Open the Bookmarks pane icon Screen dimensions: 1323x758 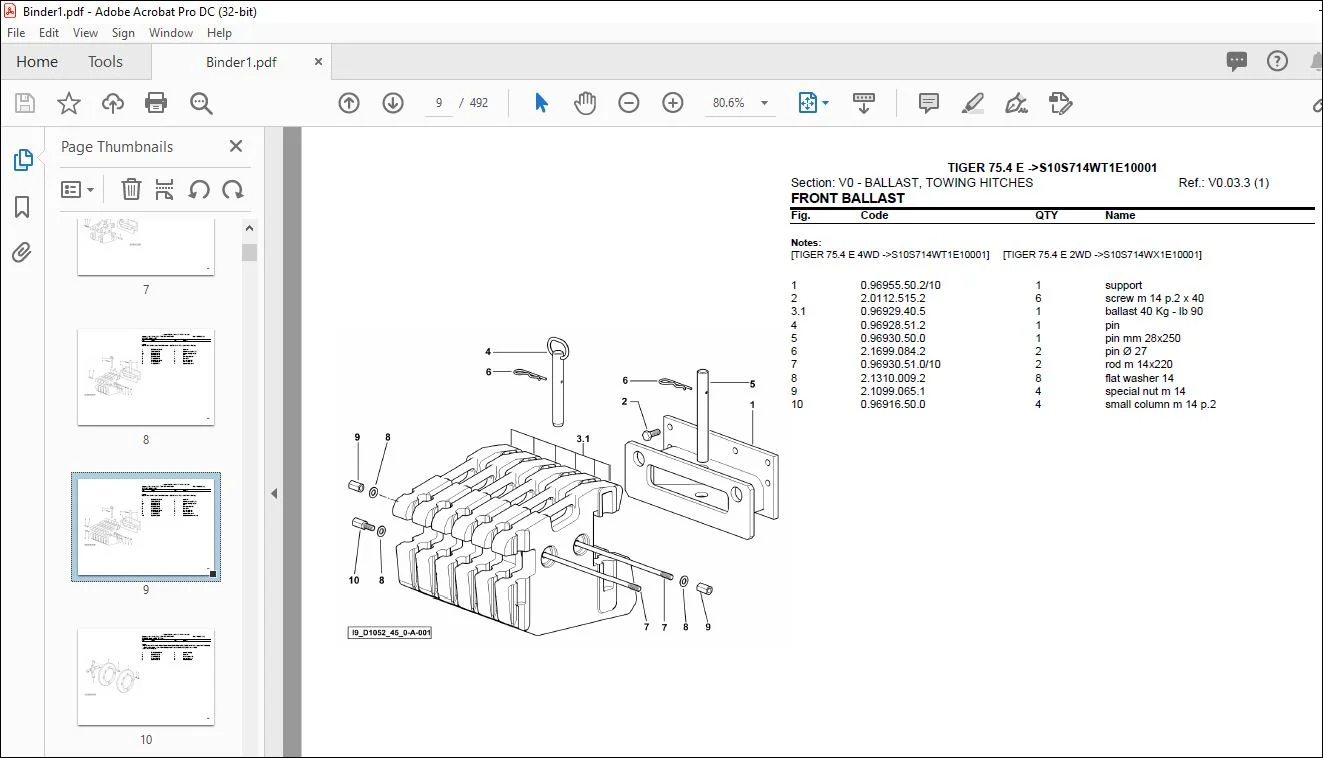tap(22, 207)
